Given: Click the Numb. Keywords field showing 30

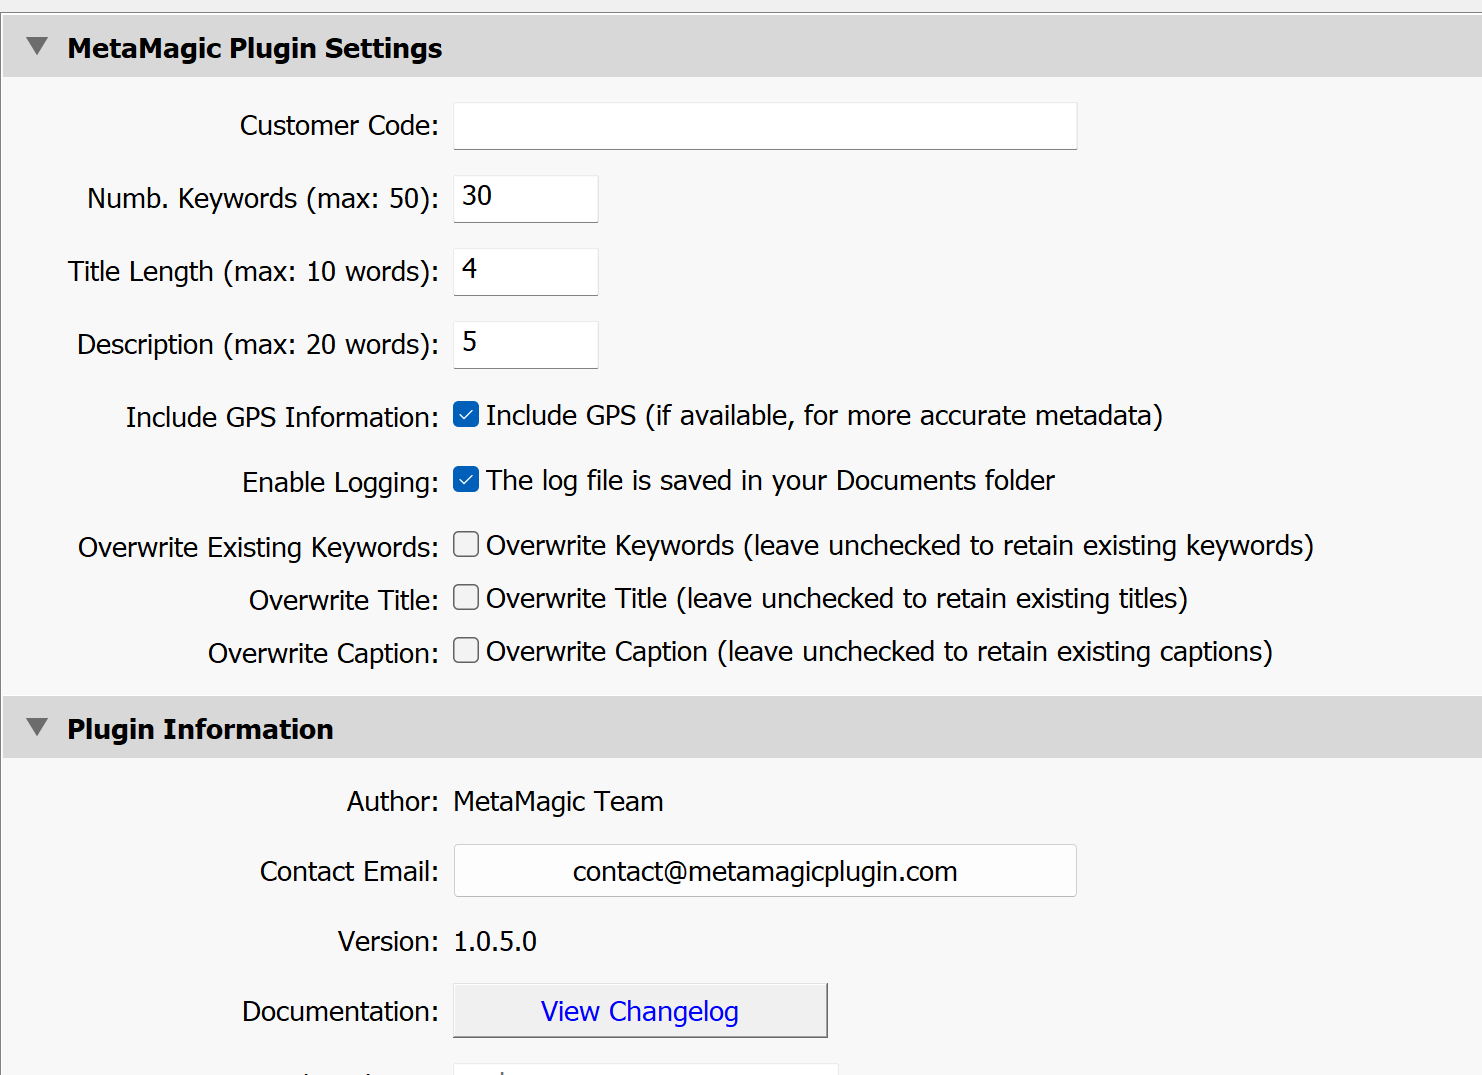Looking at the screenshot, I should pos(526,199).
